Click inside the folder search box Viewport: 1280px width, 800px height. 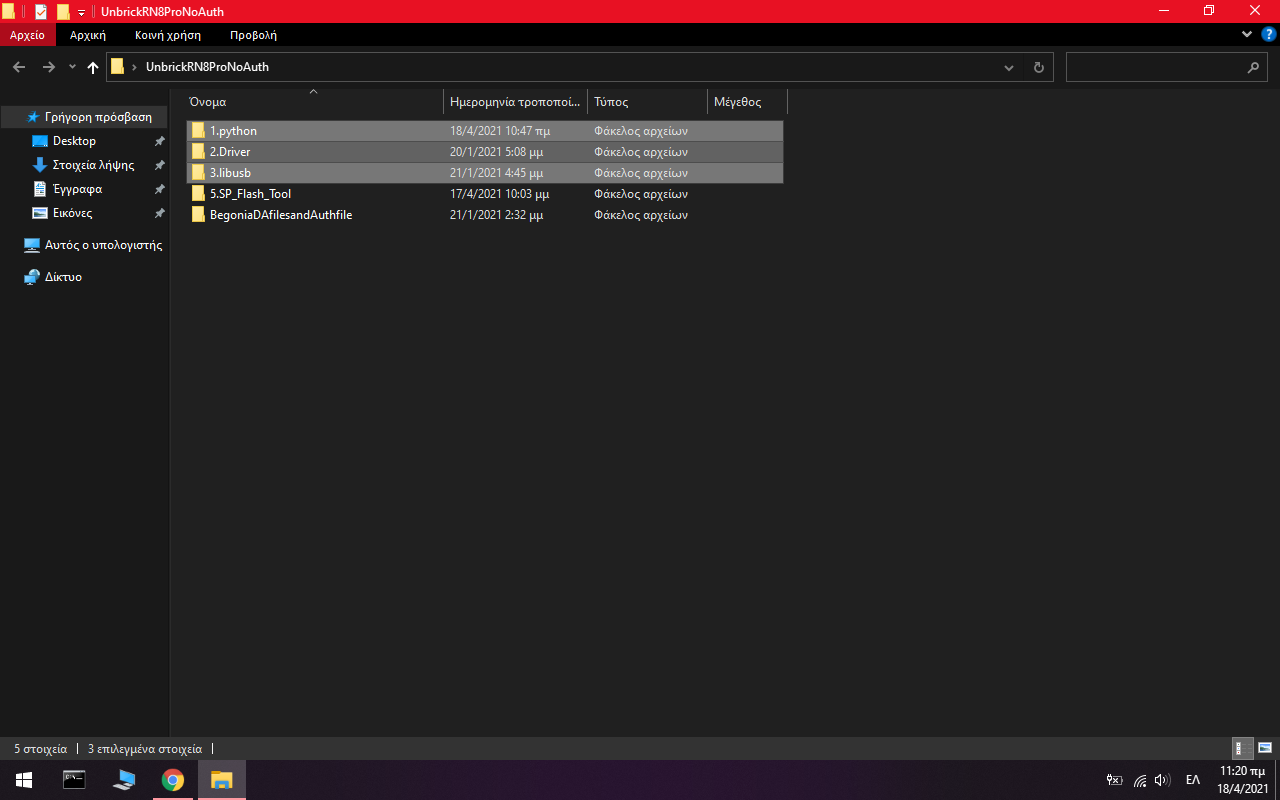point(1155,67)
